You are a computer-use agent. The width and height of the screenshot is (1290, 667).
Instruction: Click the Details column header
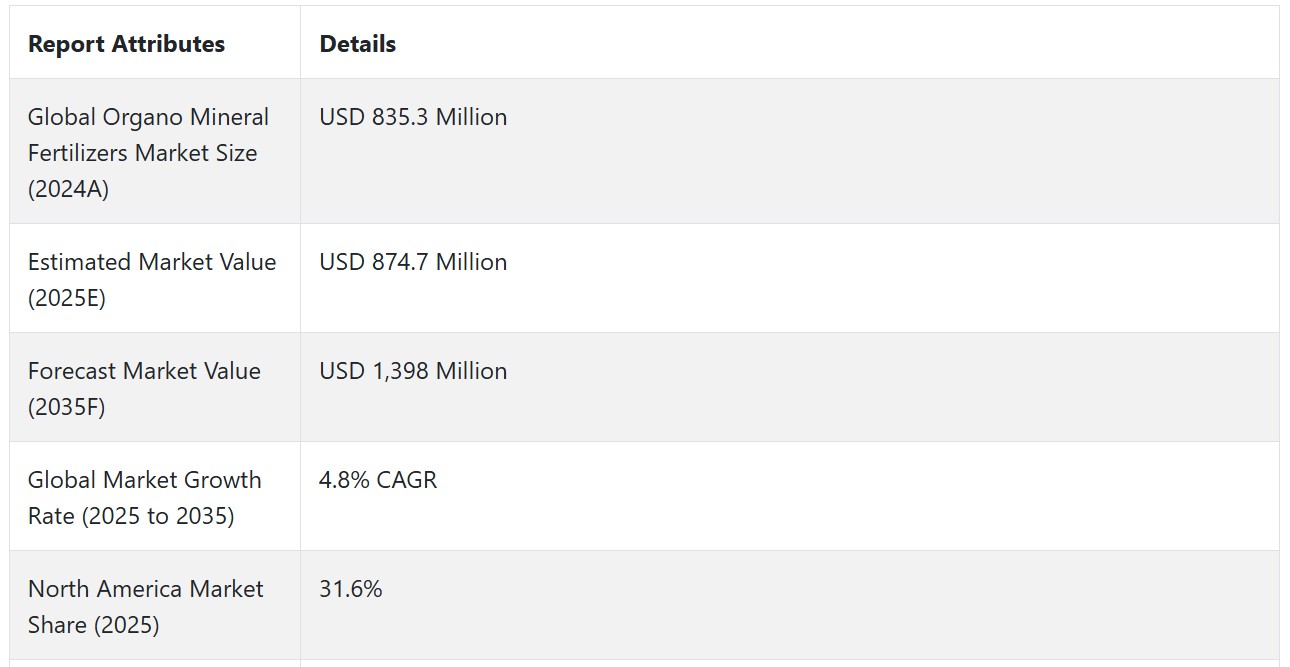(x=358, y=44)
